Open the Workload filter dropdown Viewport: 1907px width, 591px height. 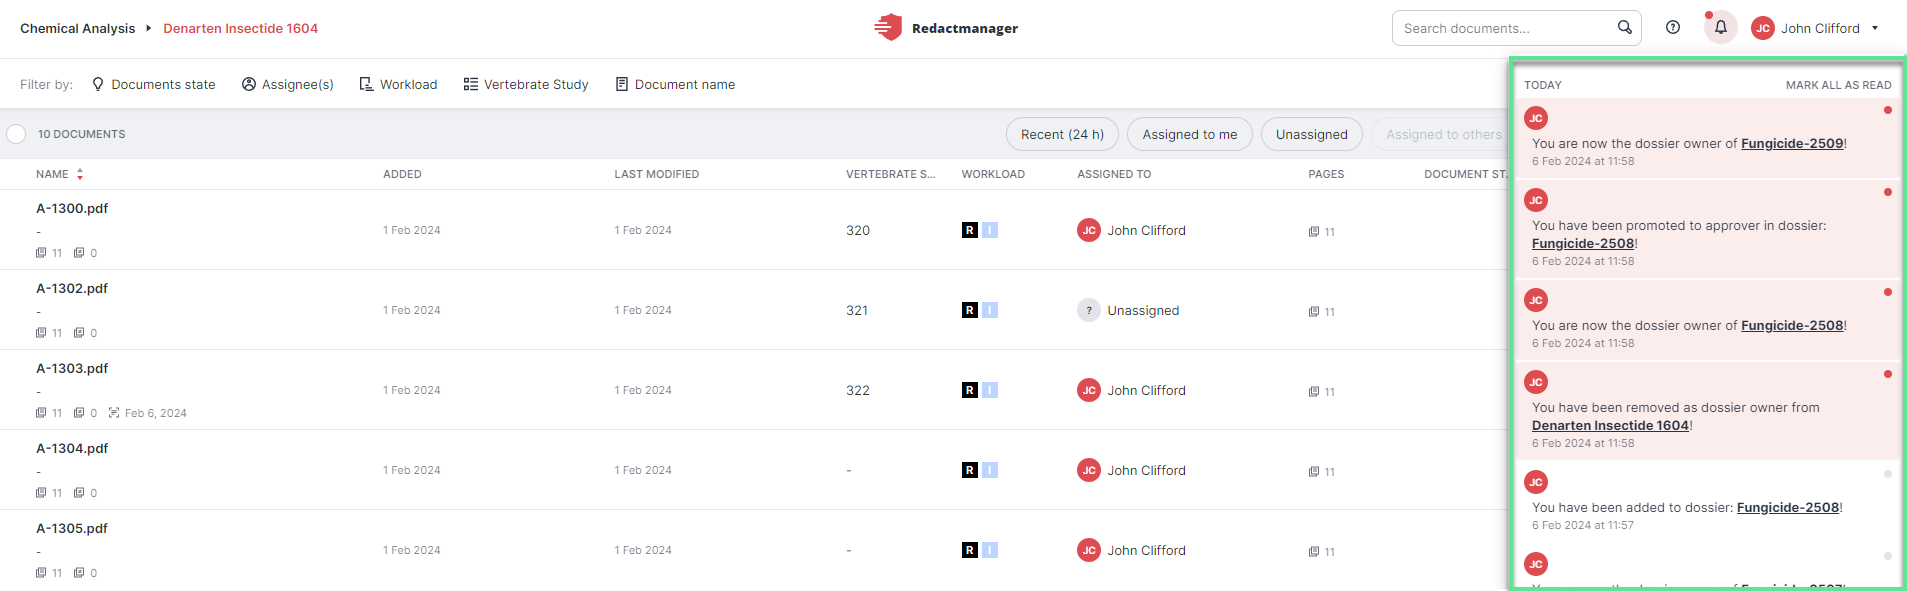pyautogui.click(x=398, y=84)
